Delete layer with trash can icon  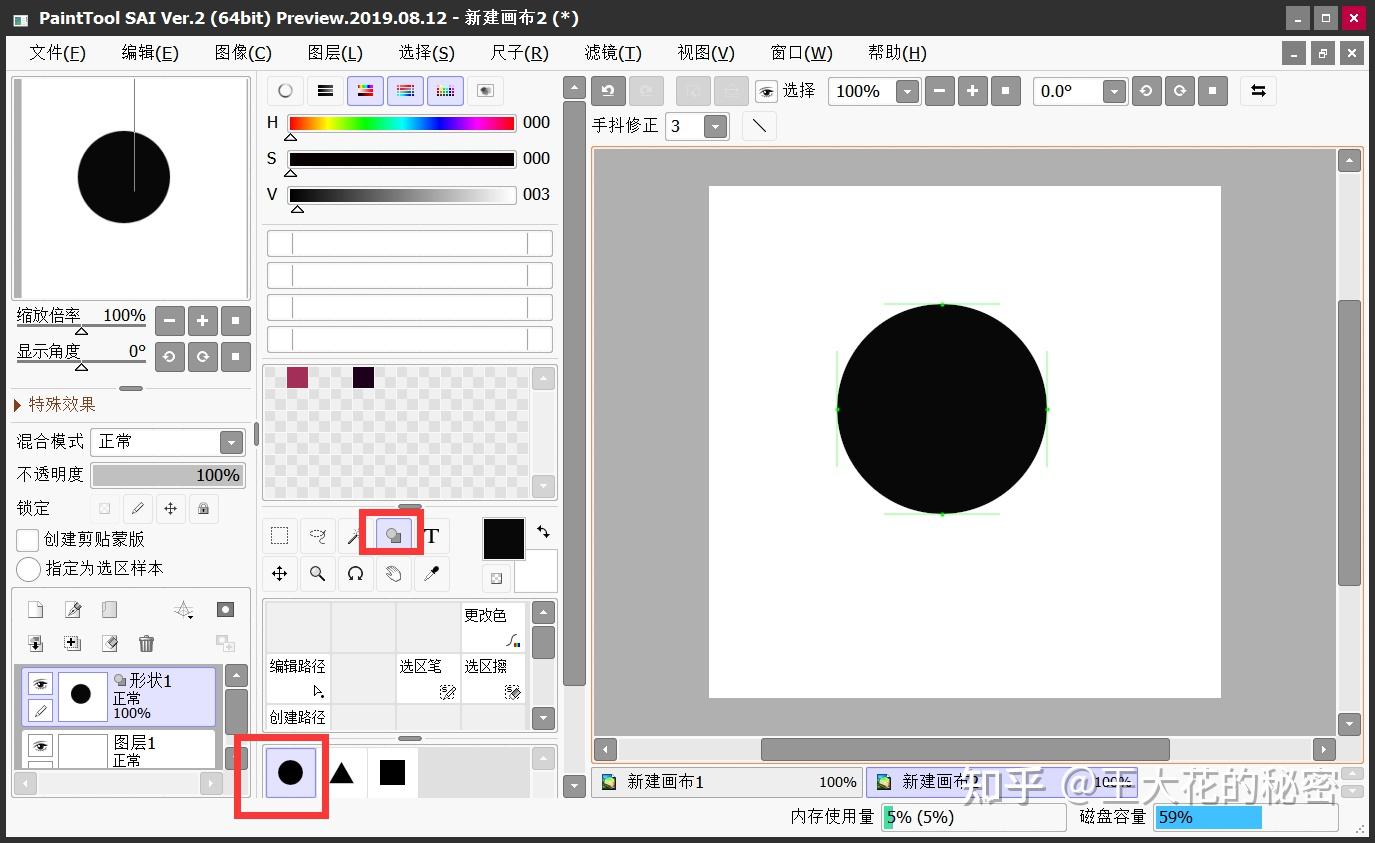(147, 643)
